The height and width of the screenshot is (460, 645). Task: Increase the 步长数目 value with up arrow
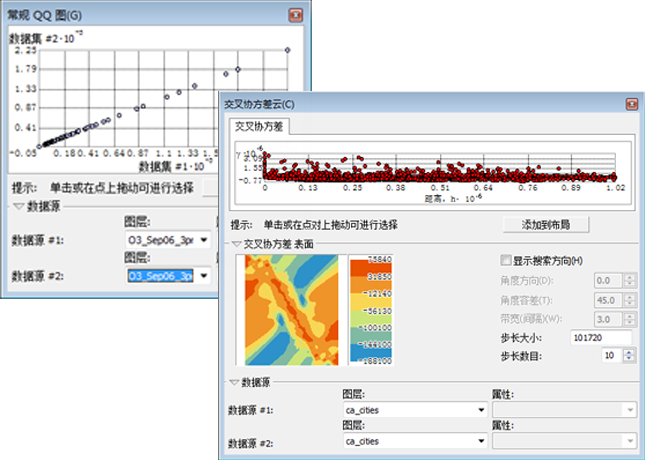629,352
